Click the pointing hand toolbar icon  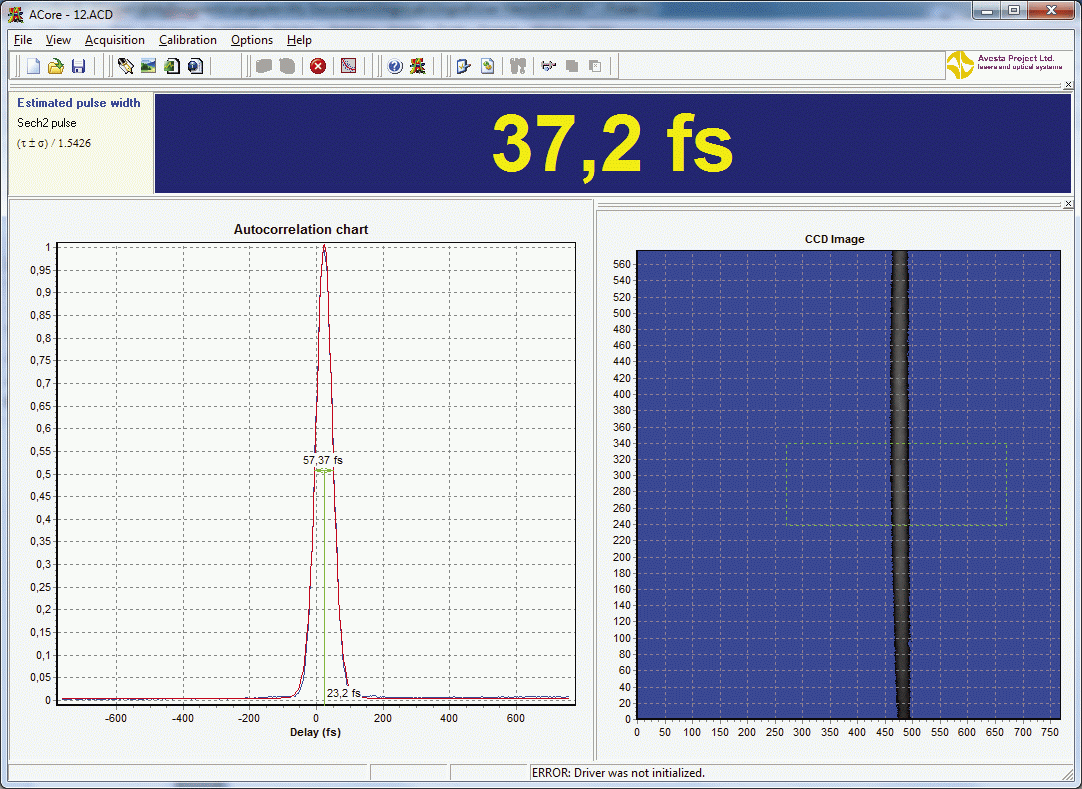(x=549, y=66)
